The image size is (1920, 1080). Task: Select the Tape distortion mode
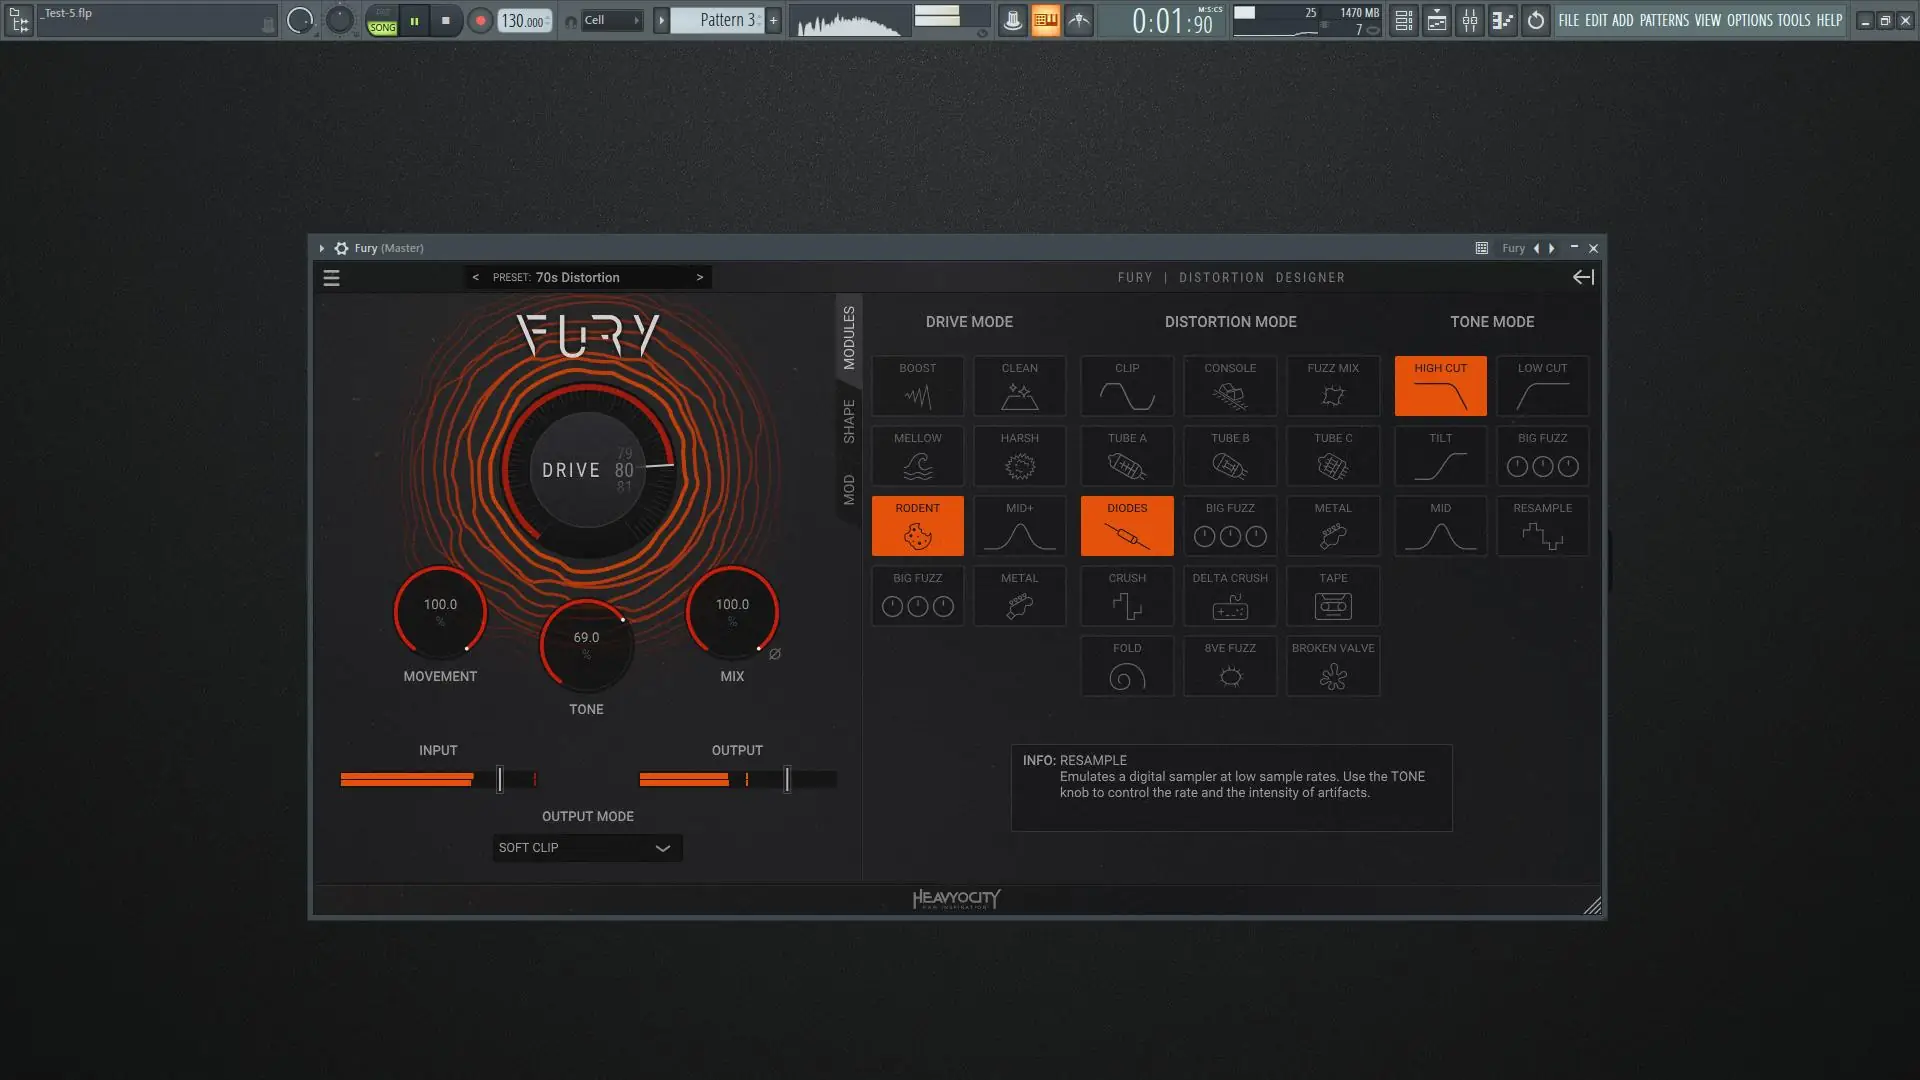pos(1333,596)
